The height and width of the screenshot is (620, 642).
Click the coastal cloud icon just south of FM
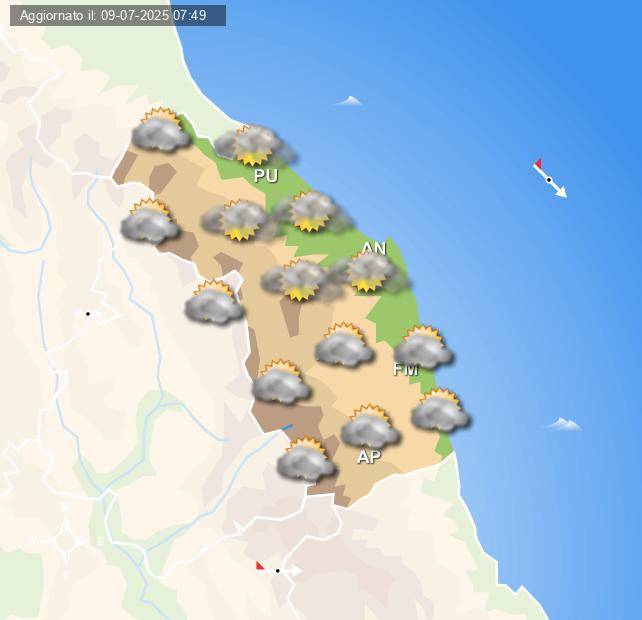441,410
